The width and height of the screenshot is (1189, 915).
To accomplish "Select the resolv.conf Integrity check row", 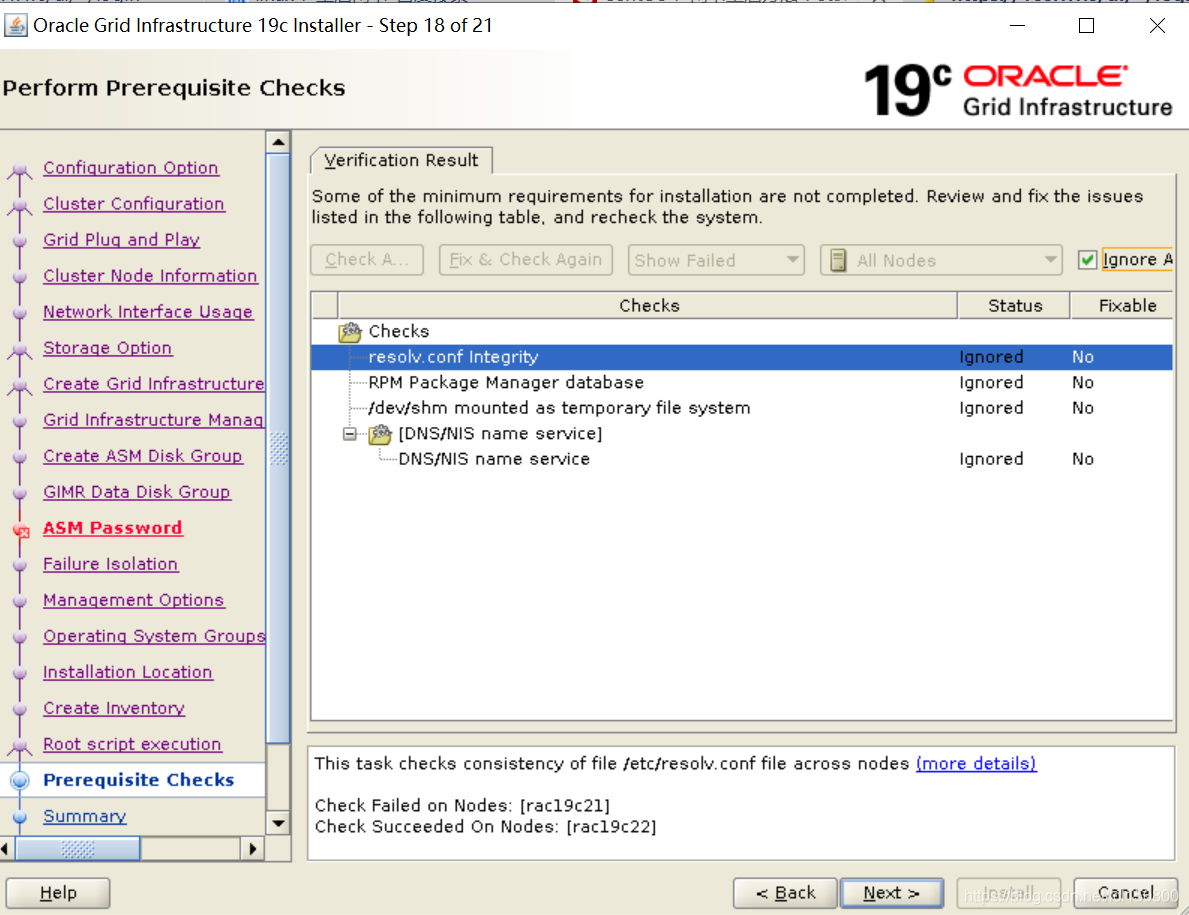I will pos(742,357).
